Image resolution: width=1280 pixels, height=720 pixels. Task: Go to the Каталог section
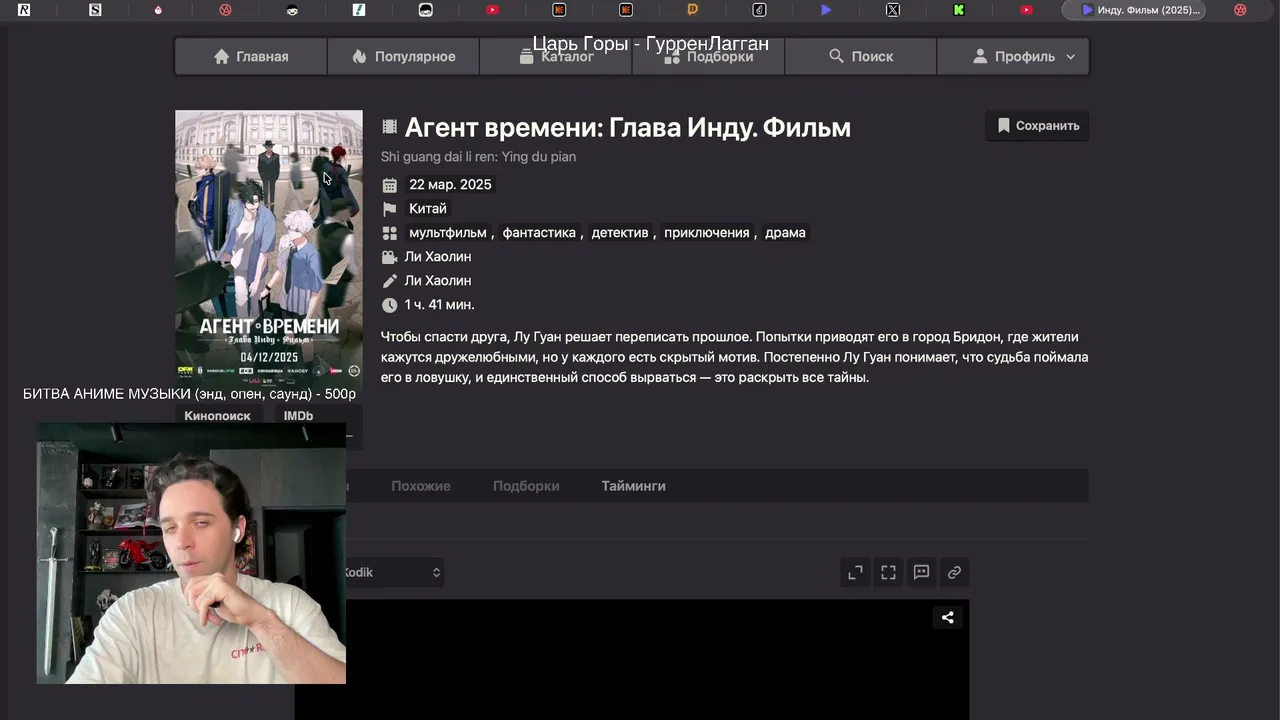[556, 57]
